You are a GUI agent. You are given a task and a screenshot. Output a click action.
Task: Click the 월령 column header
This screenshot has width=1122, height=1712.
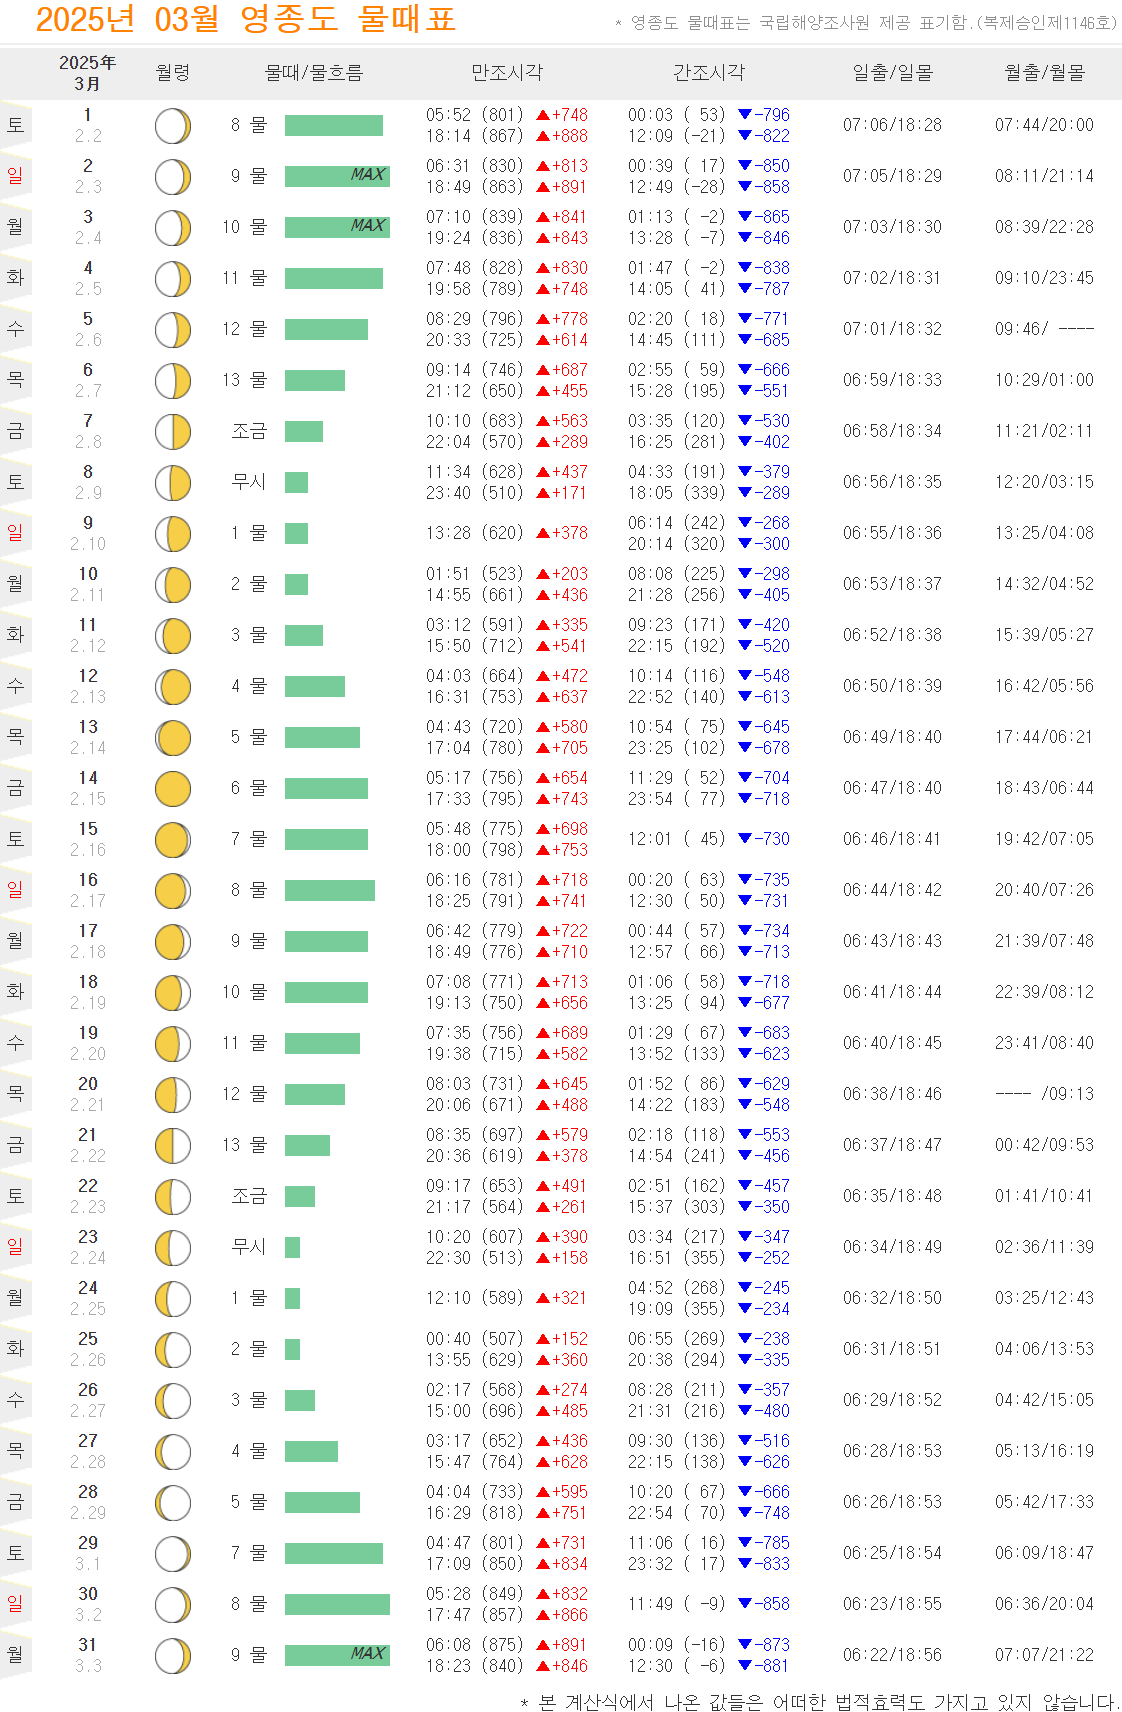point(173,73)
